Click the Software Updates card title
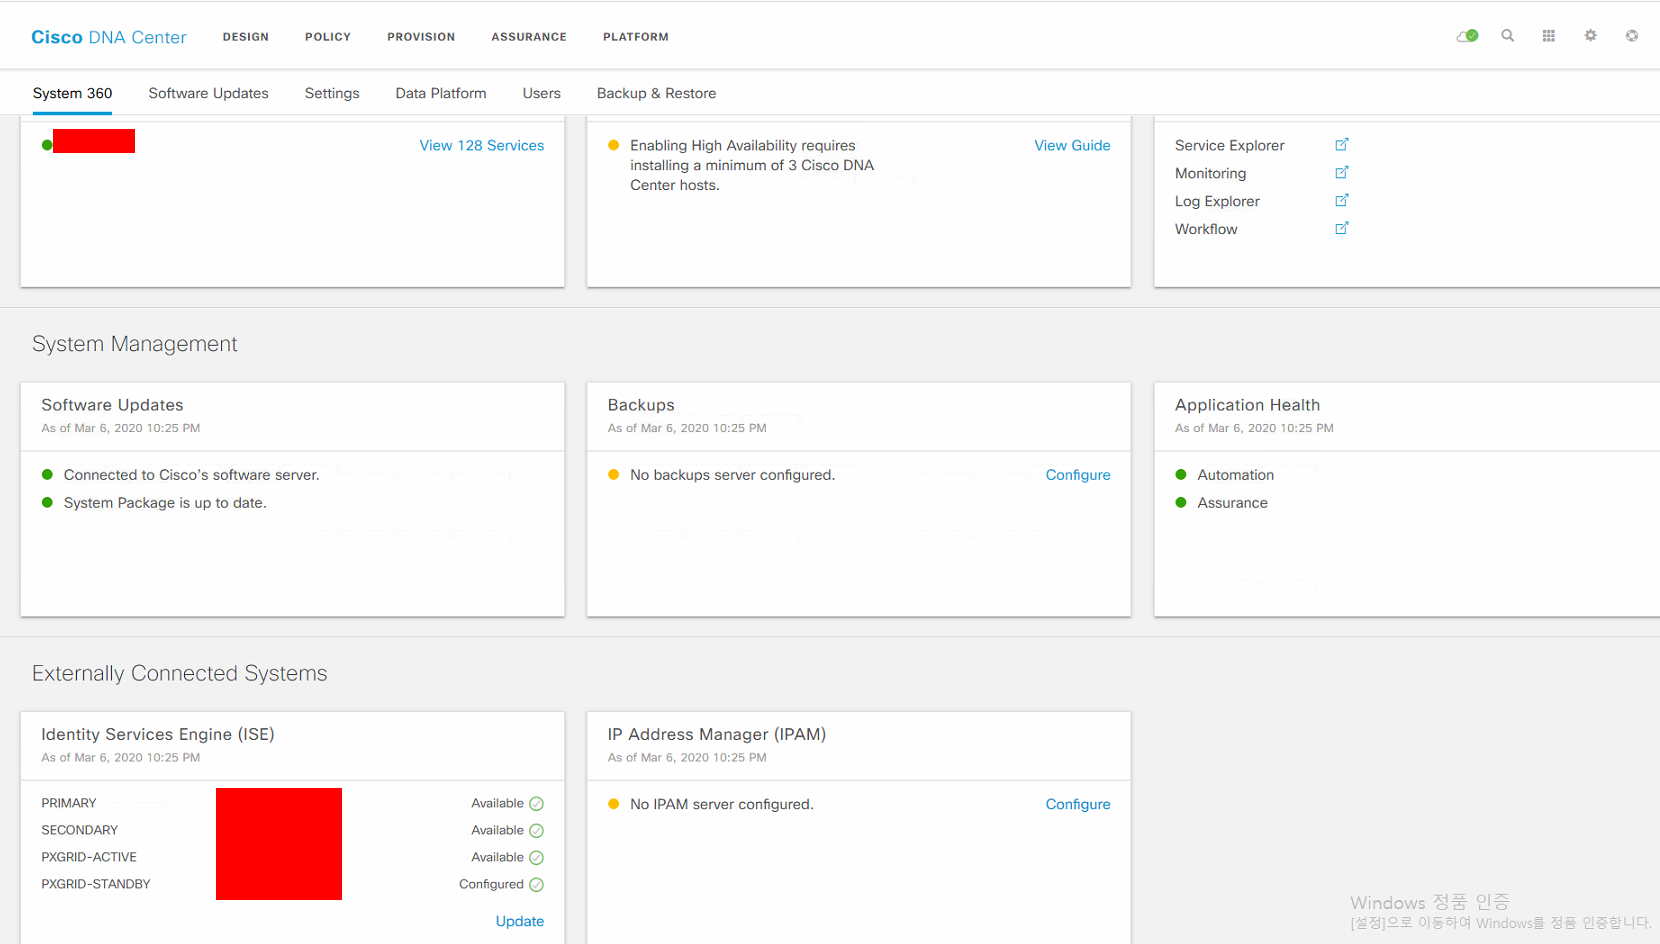This screenshot has height=944, width=1660. click(112, 405)
